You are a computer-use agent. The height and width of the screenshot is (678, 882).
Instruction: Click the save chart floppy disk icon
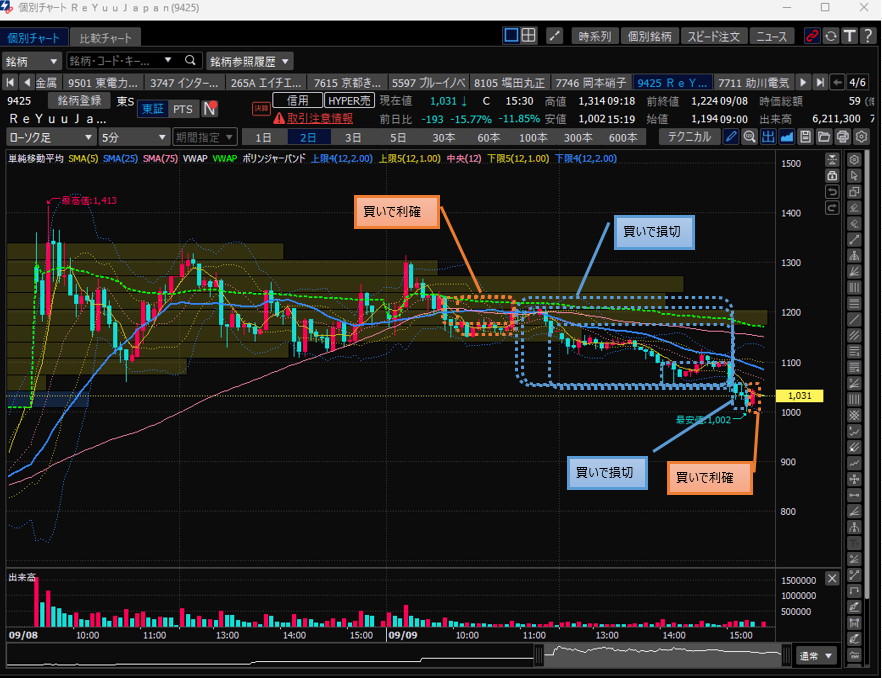pos(807,137)
